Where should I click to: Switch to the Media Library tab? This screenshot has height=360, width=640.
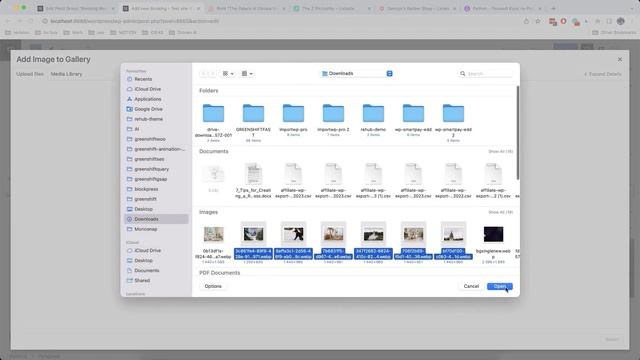[67, 74]
